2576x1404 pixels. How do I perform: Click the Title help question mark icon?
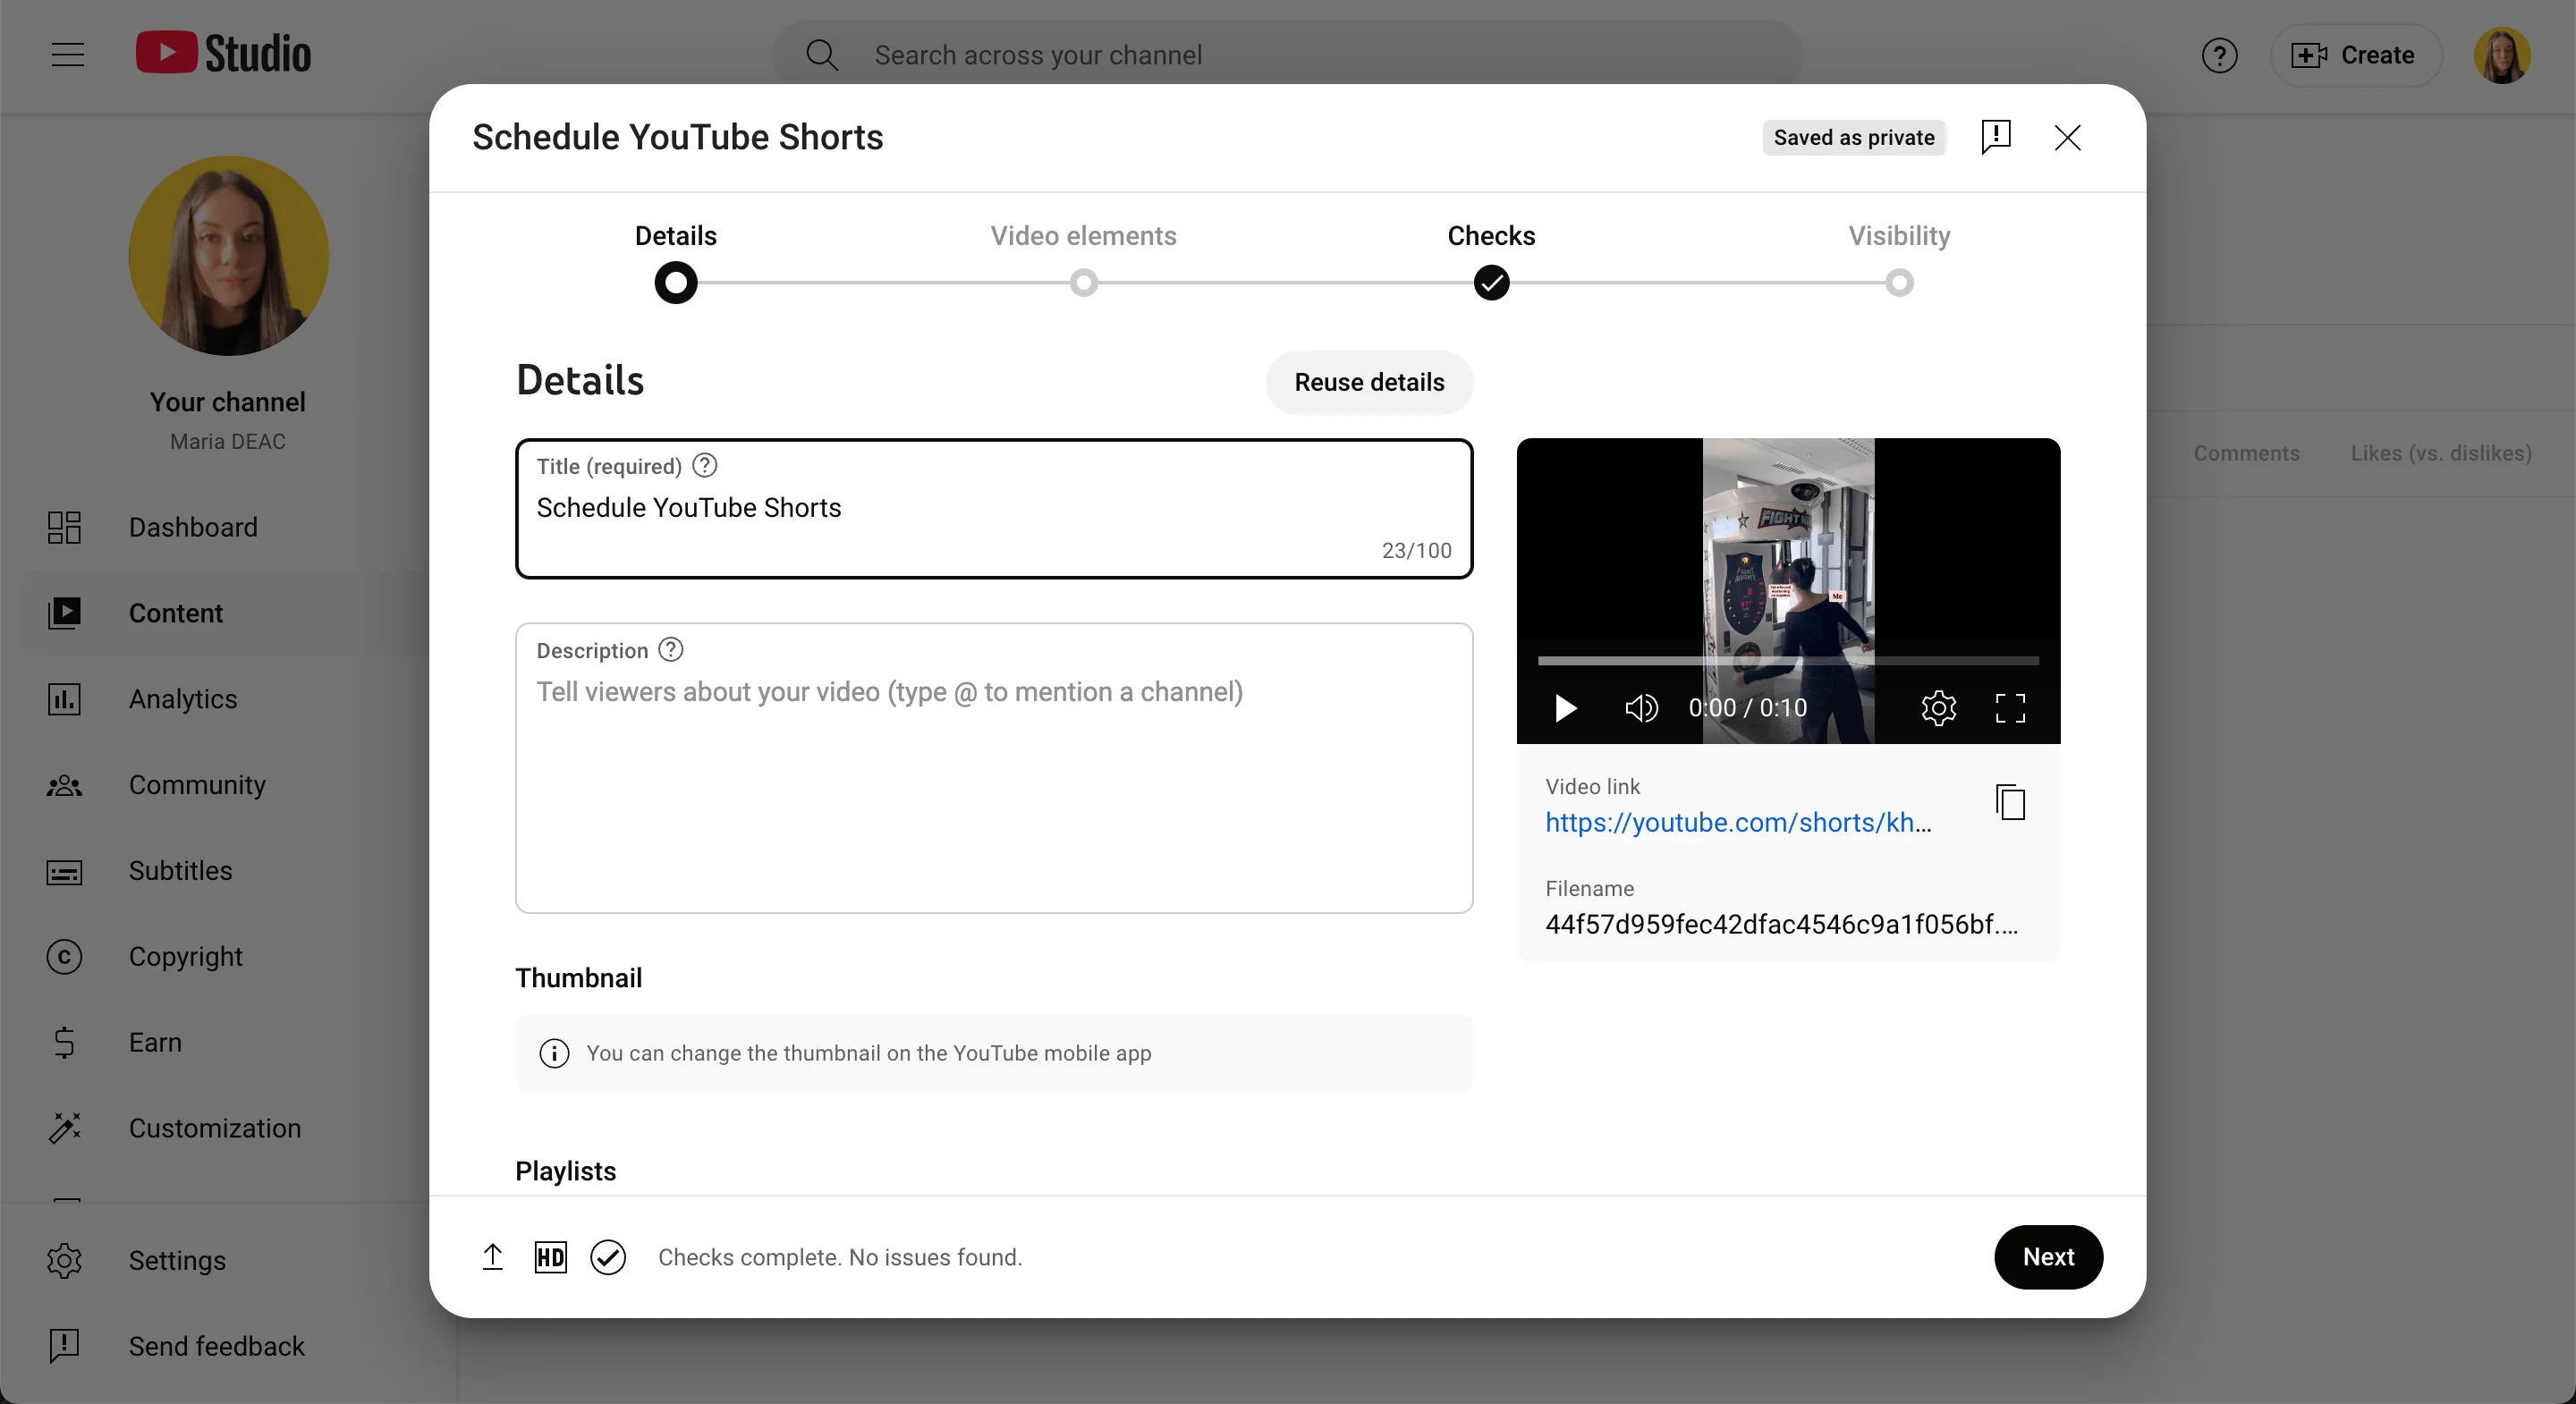coord(705,466)
